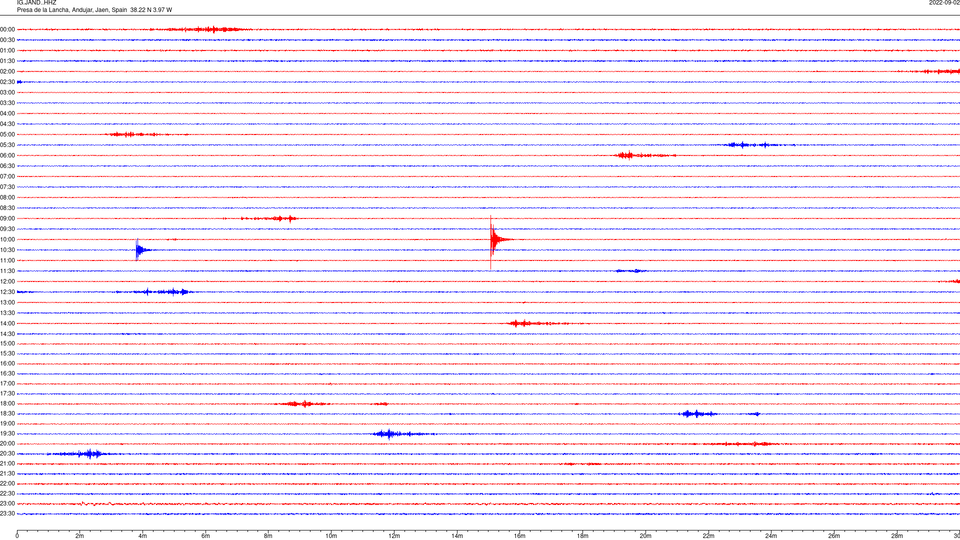Click the long red event on 00:00 trace

point(202,29)
